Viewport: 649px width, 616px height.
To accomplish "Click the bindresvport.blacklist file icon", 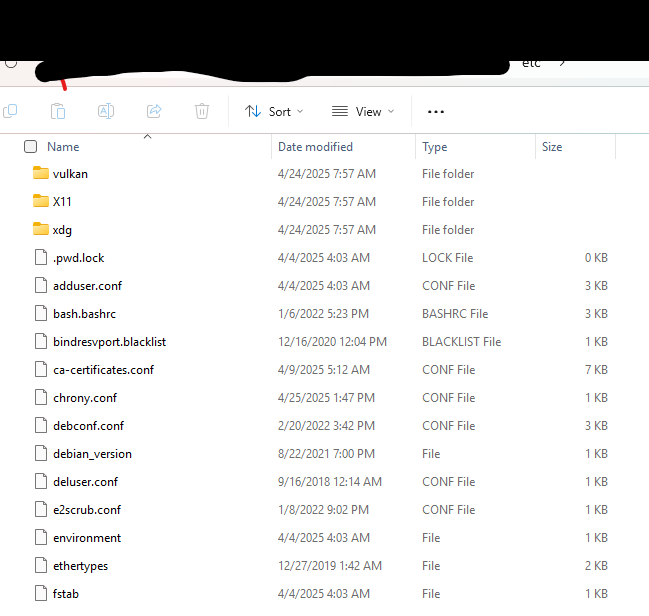I will 41,342.
